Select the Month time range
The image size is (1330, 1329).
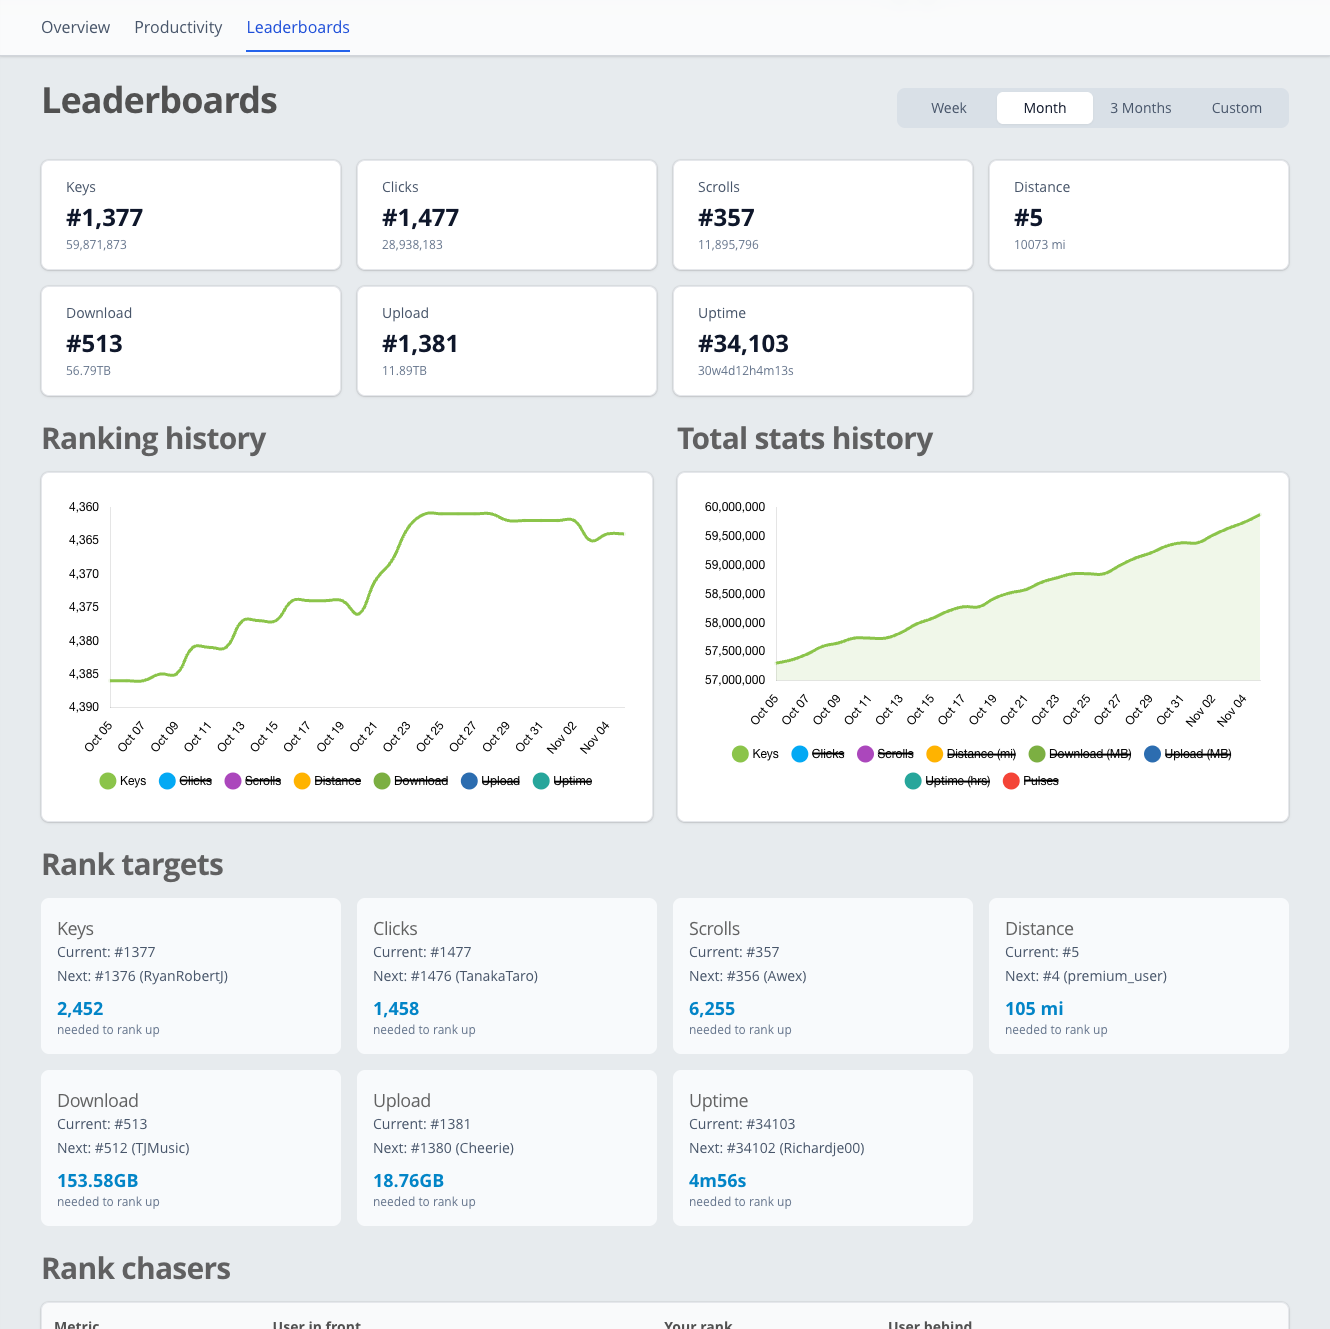point(1044,107)
